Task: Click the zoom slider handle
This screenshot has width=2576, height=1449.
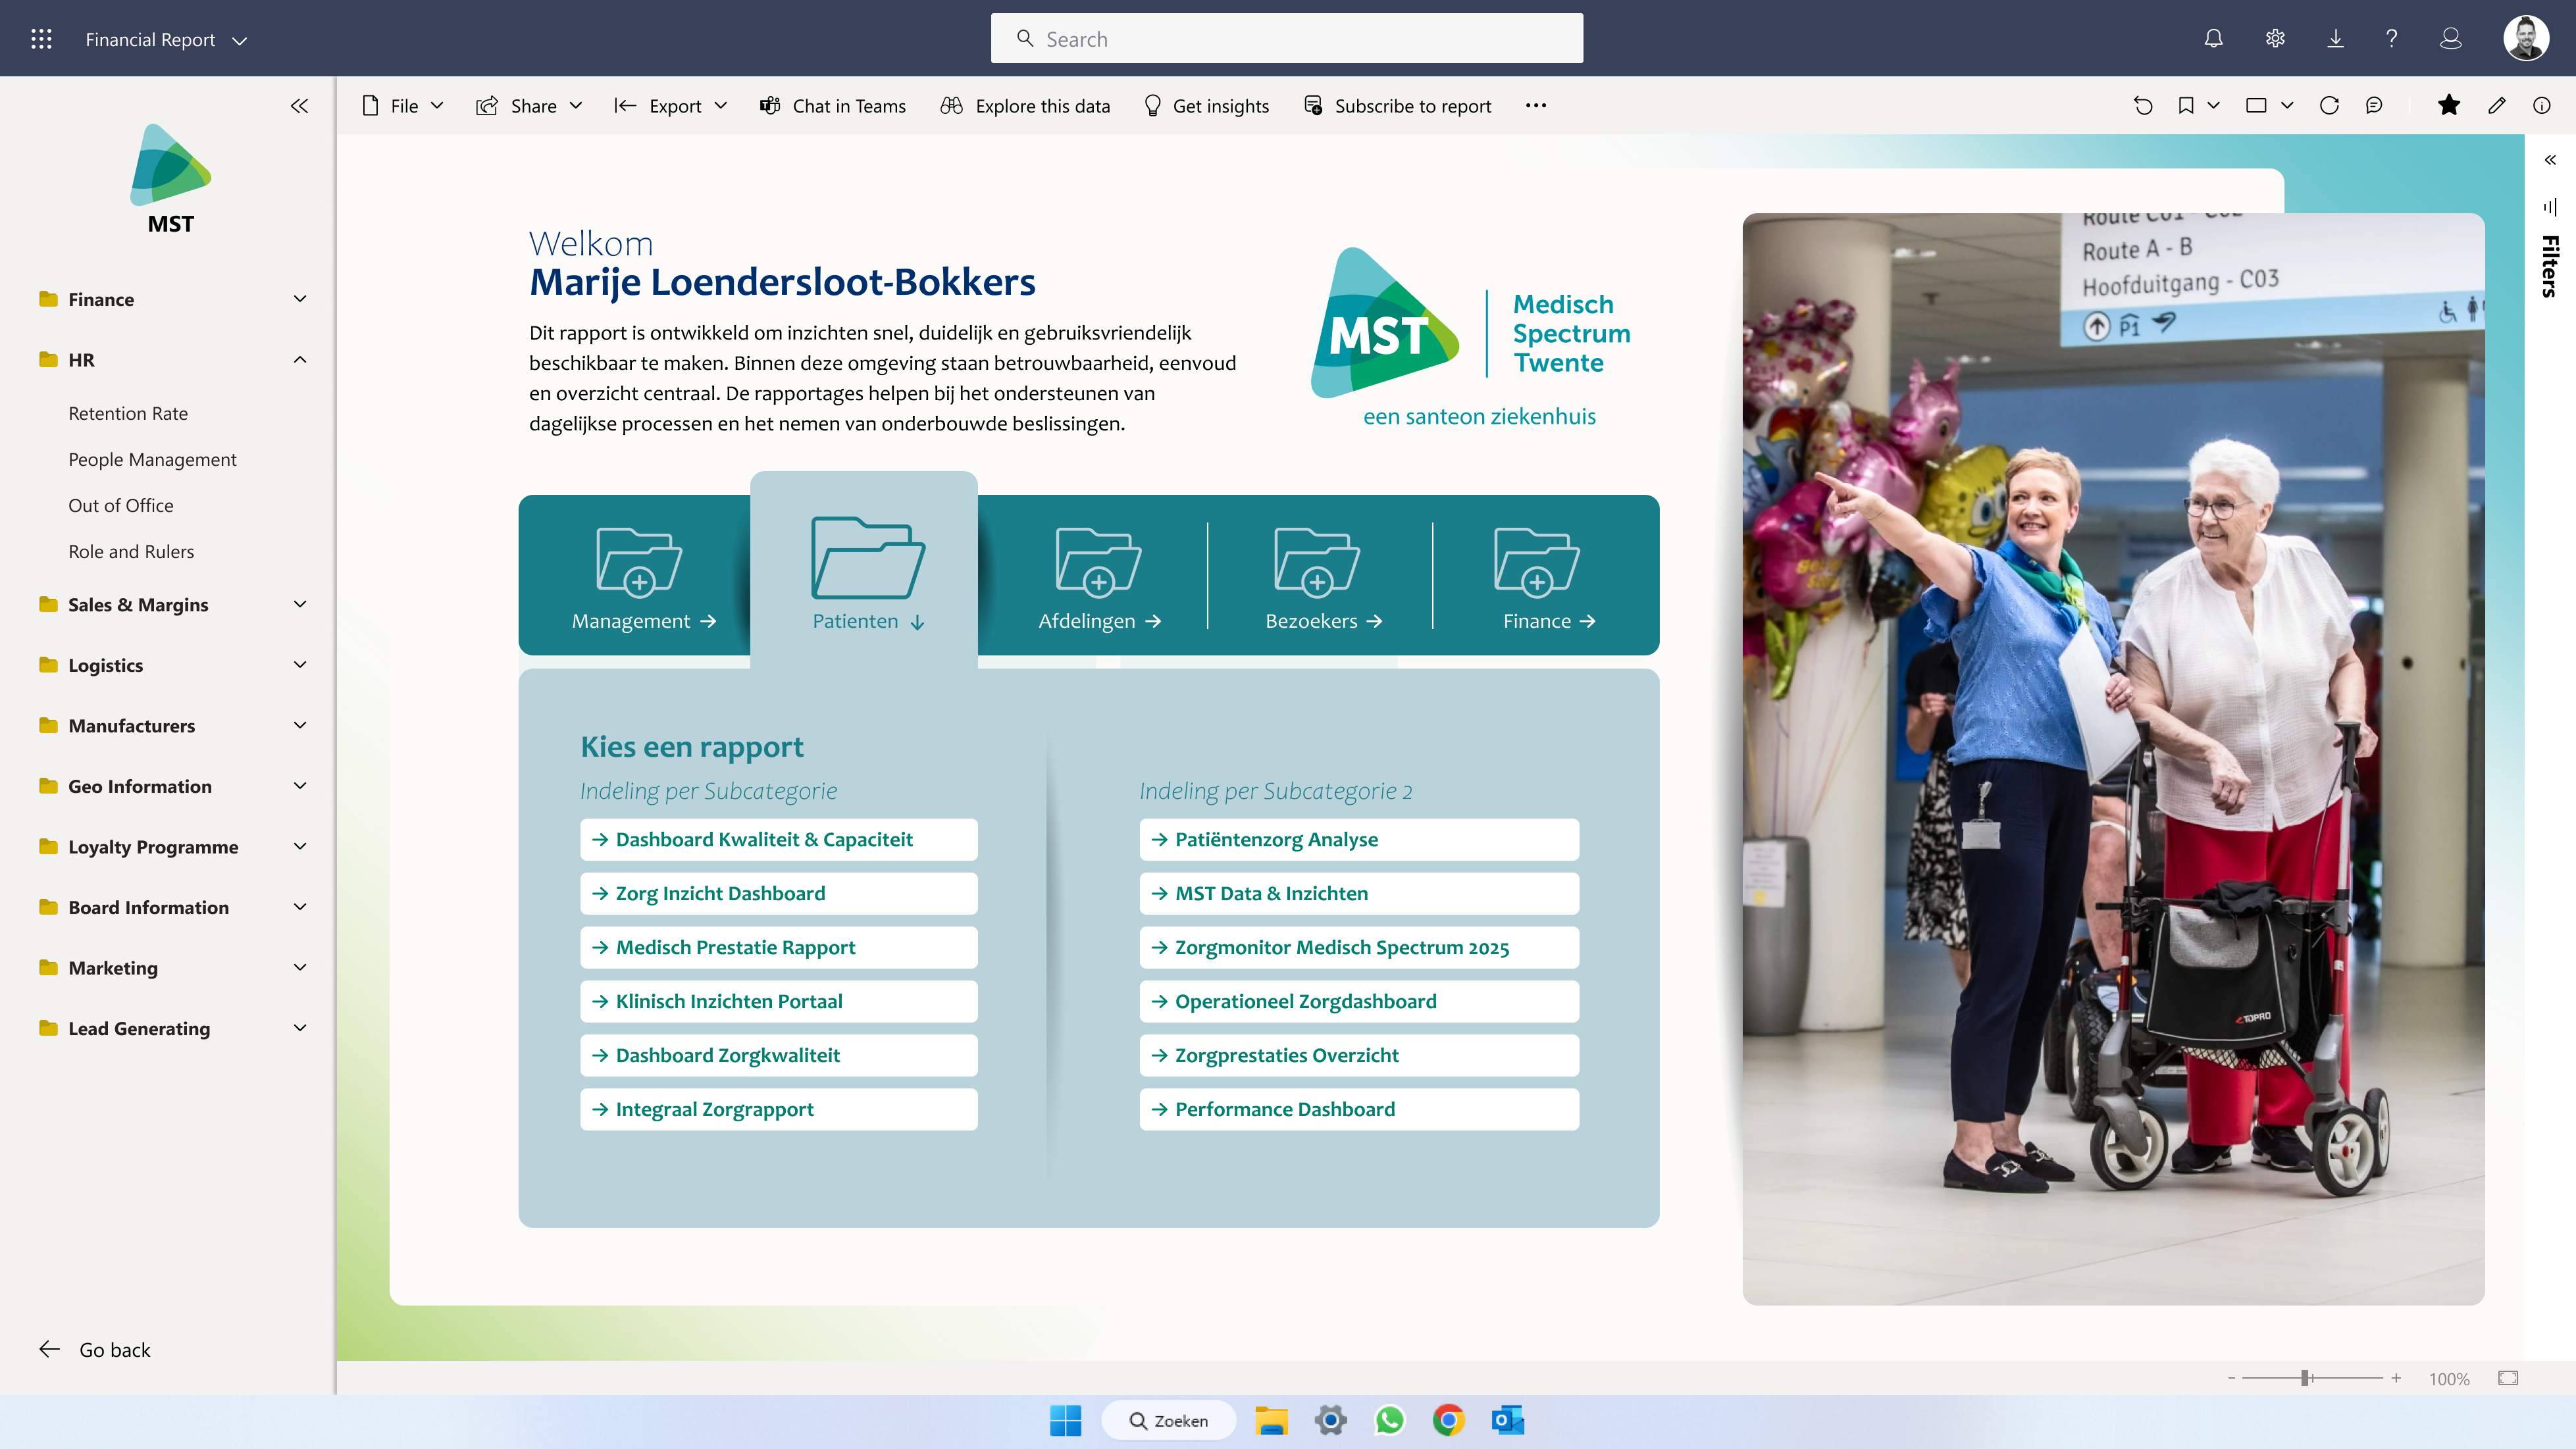Action: point(2304,1378)
